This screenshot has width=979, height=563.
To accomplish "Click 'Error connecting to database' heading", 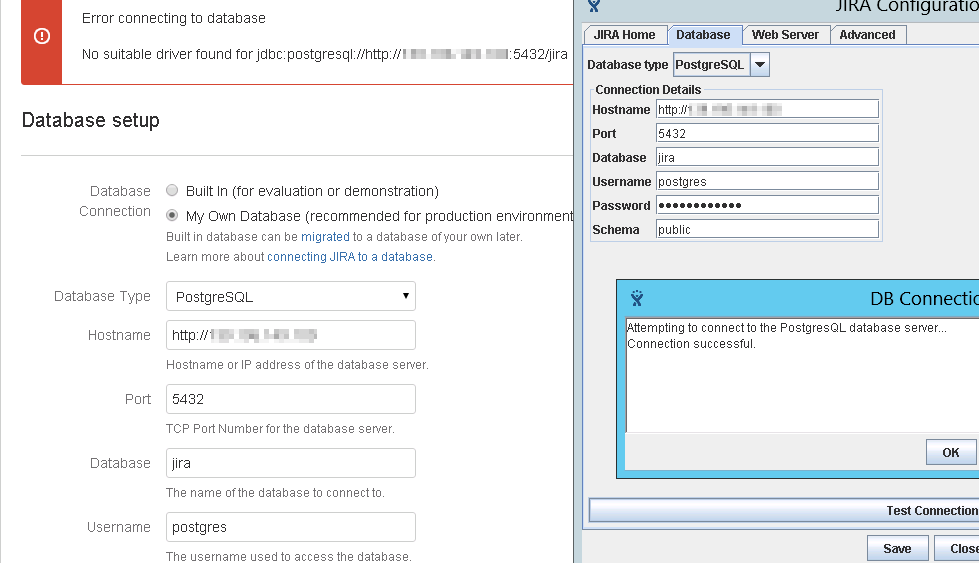I will tap(174, 18).
